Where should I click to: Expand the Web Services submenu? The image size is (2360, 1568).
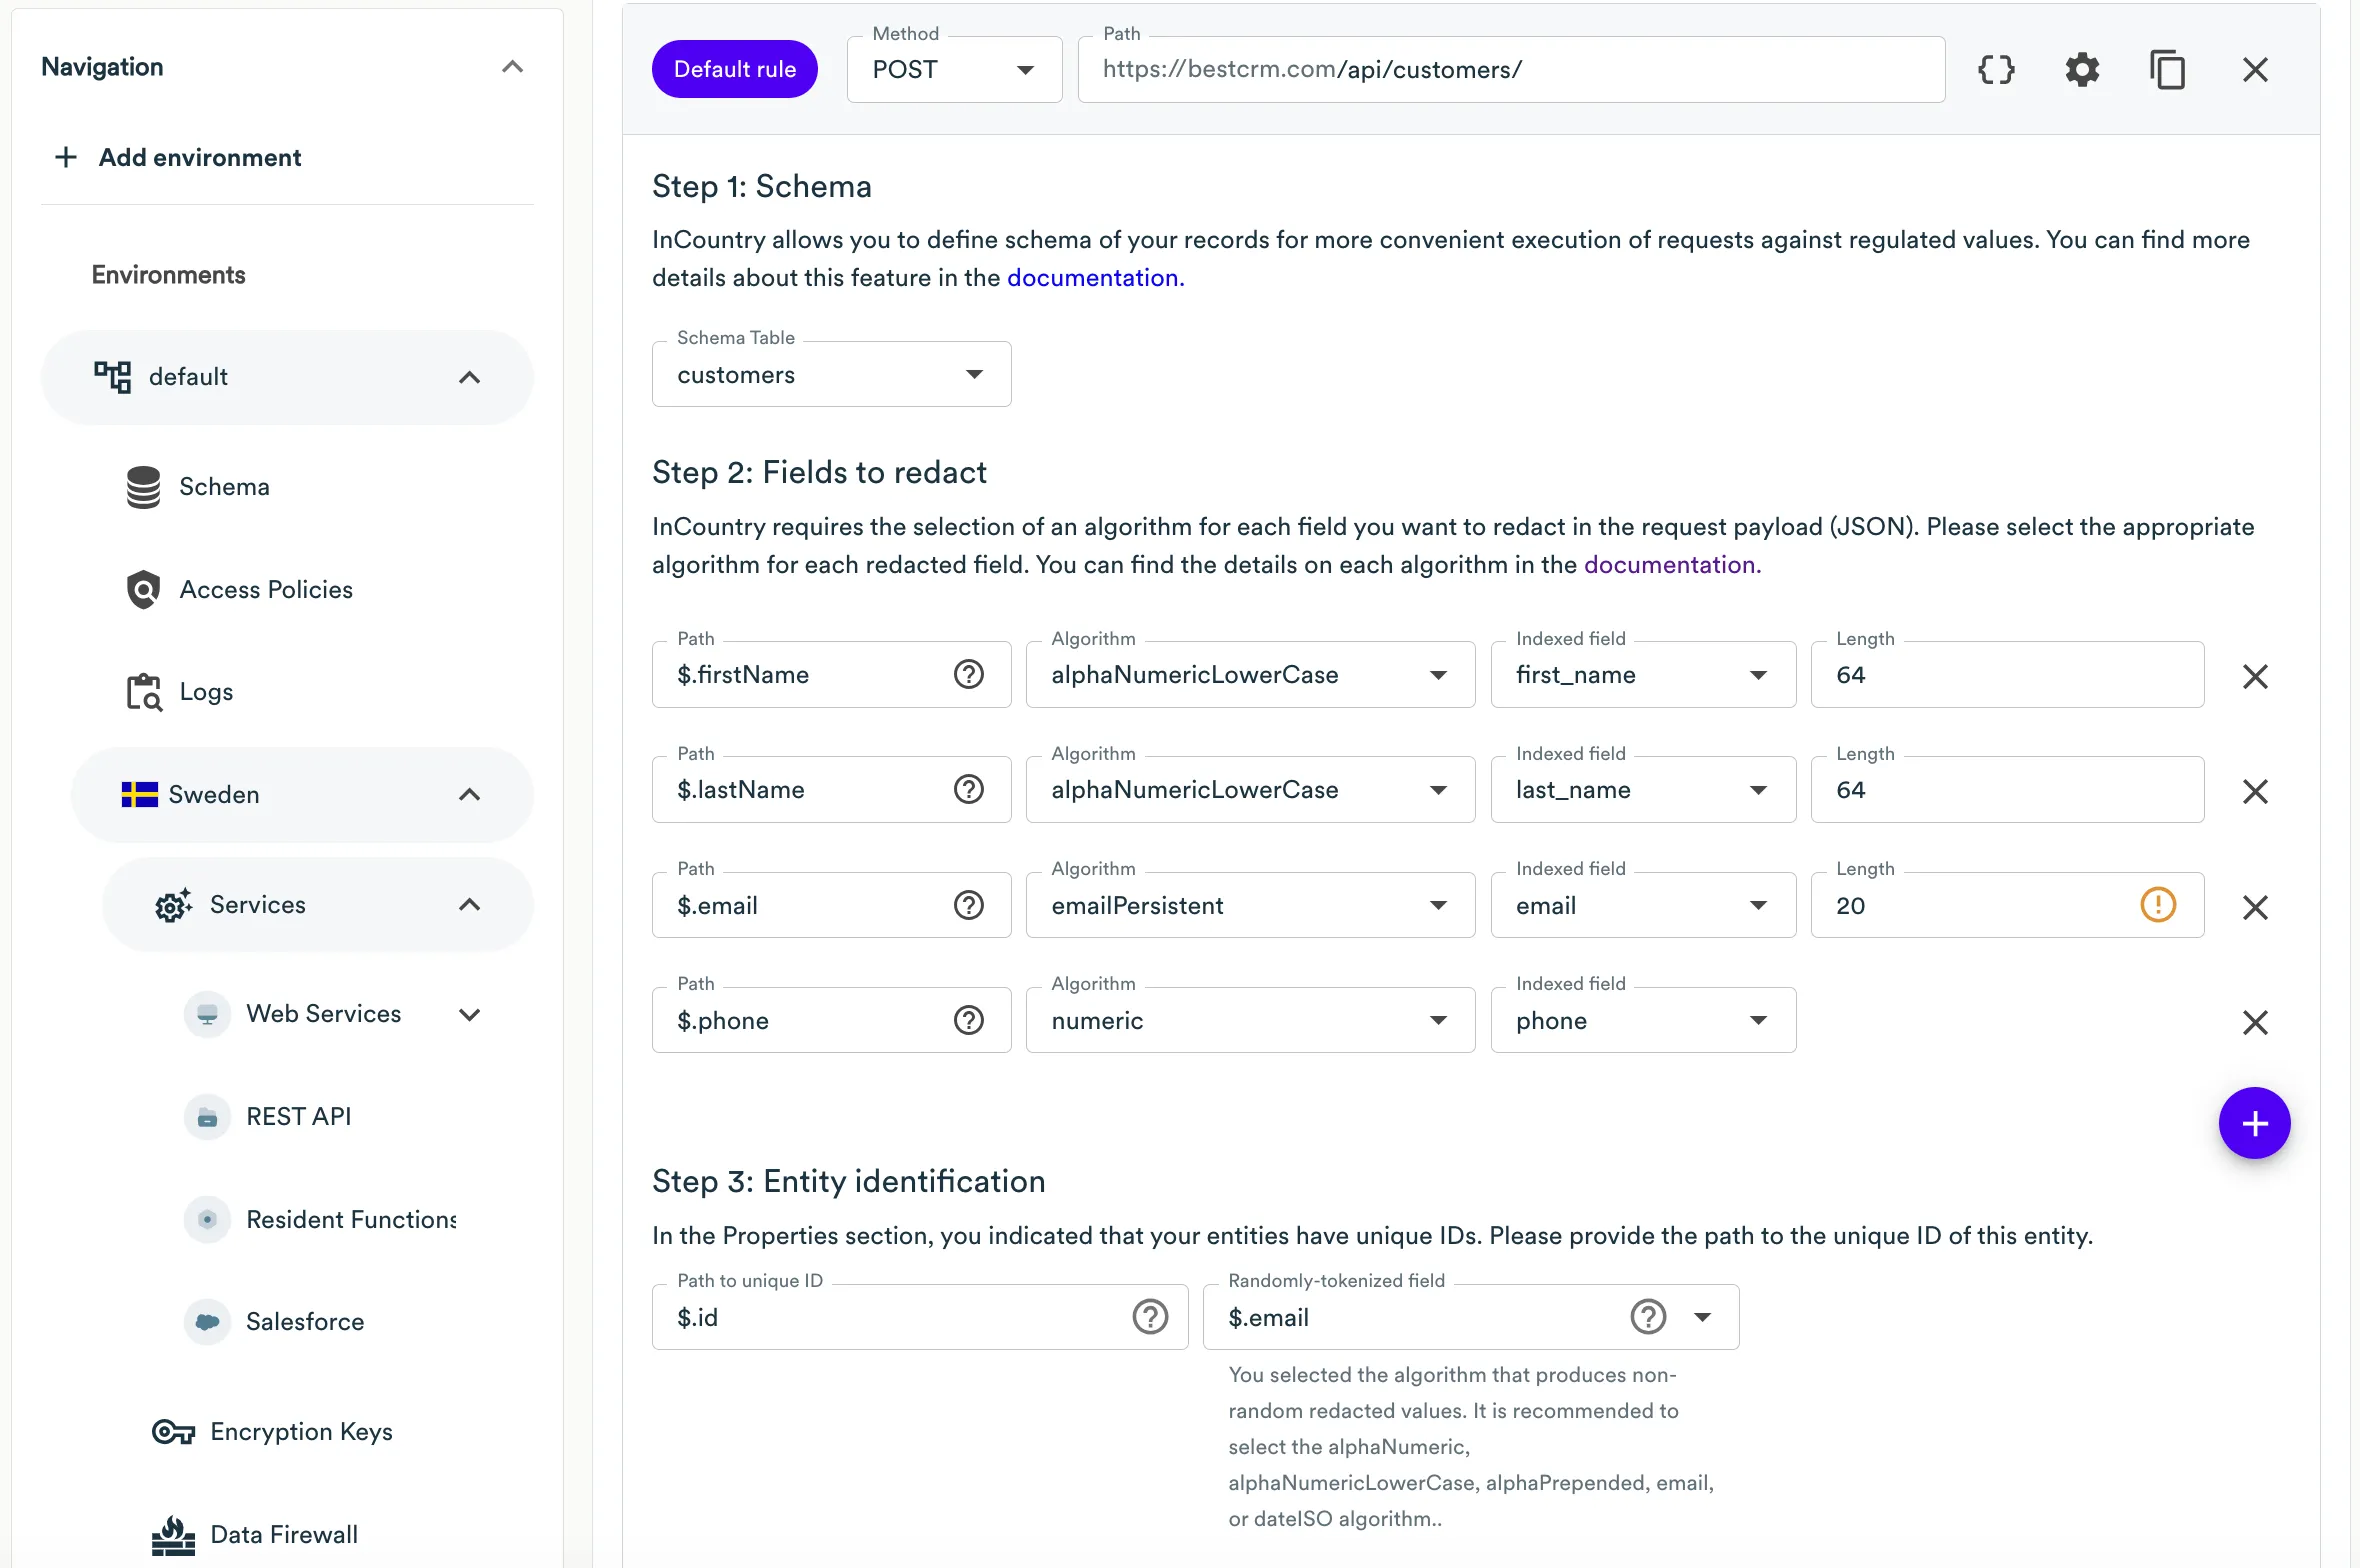tap(469, 1014)
